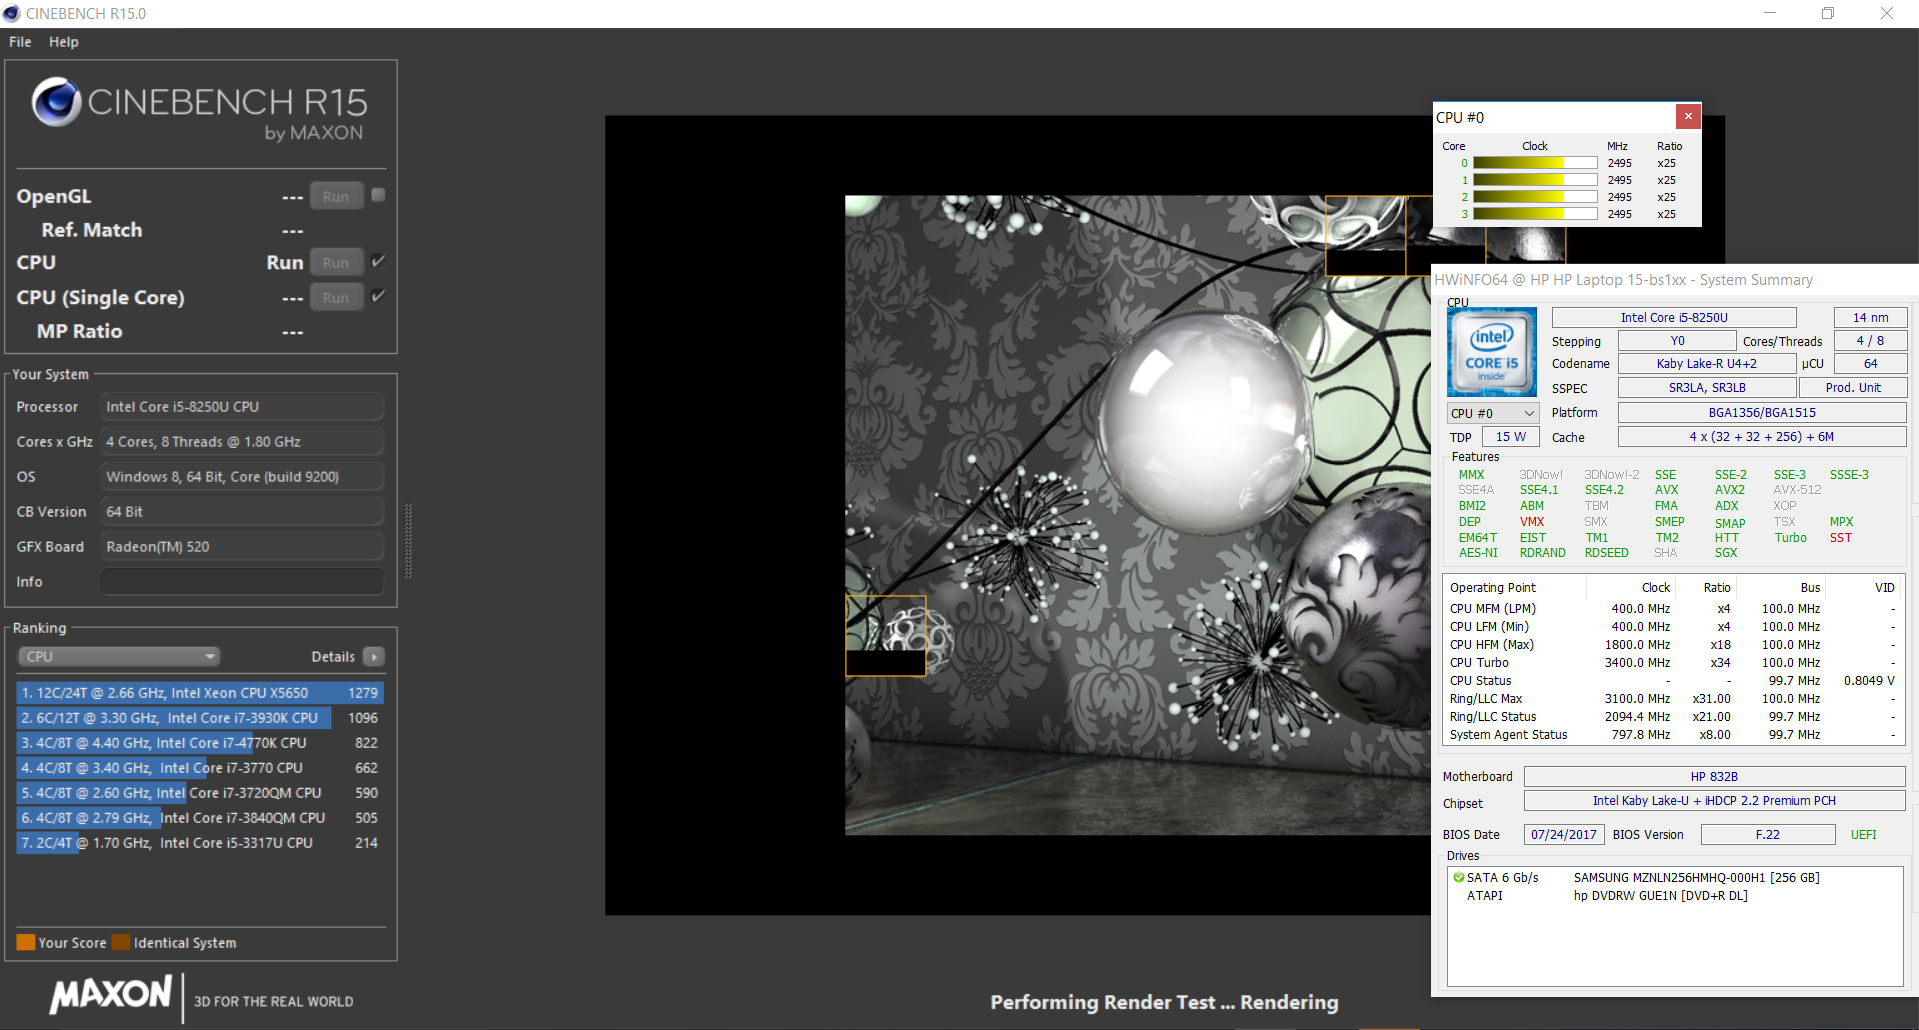Click the BGA1356/BGA1515 platform field
Screen dimensions: 1919x1030
pyautogui.click(x=1762, y=412)
